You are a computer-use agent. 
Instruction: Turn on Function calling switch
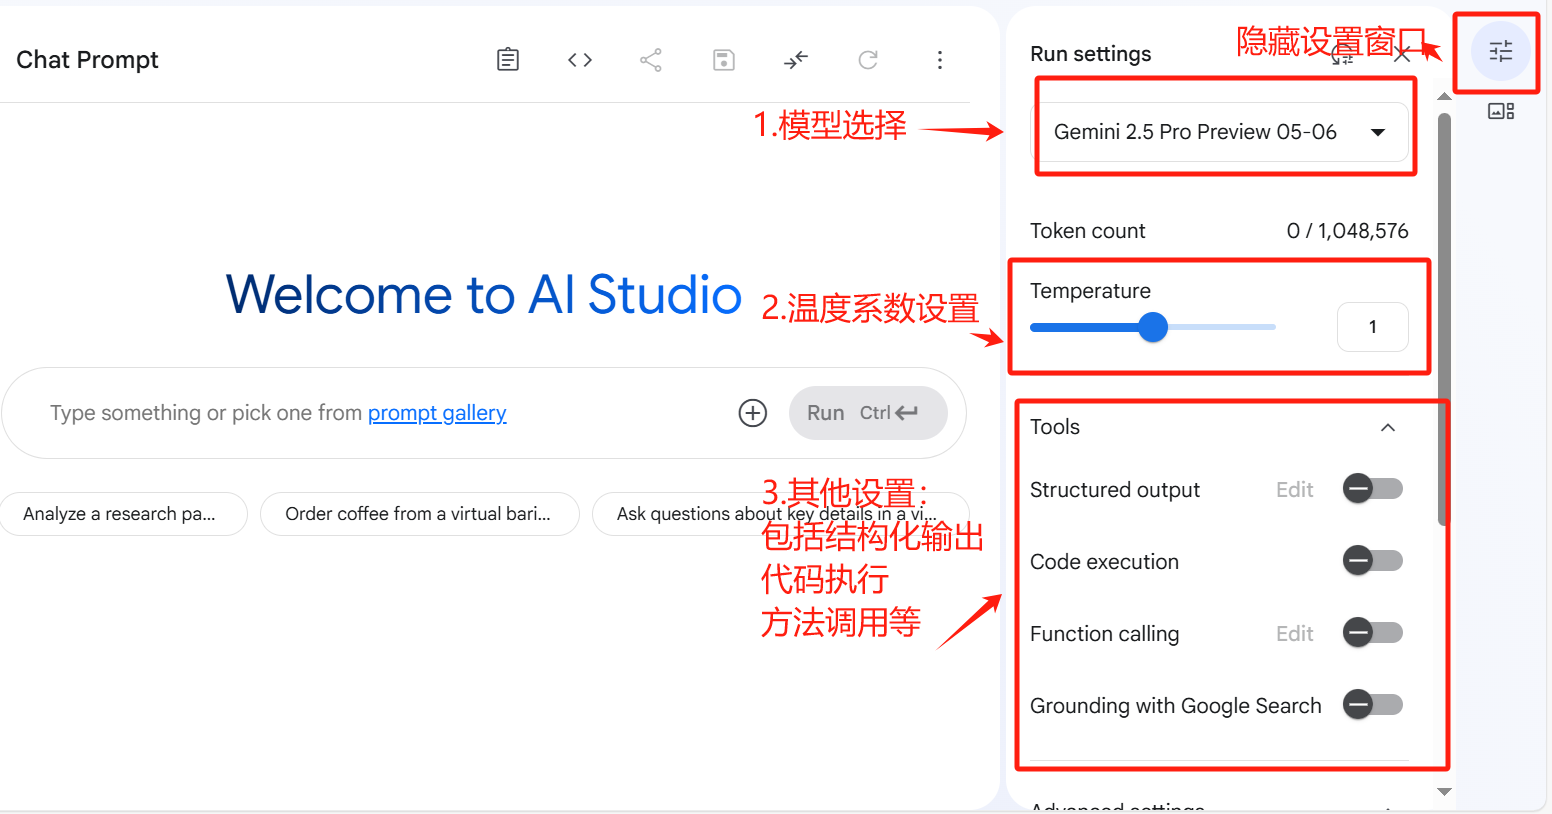(x=1373, y=633)
